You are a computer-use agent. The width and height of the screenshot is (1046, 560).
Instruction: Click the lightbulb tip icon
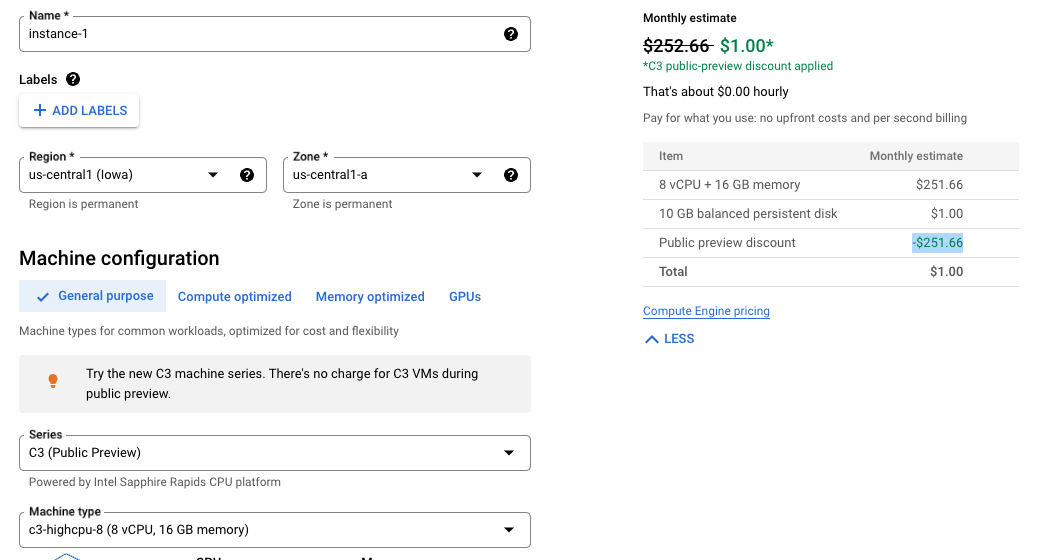pos(53,381)
